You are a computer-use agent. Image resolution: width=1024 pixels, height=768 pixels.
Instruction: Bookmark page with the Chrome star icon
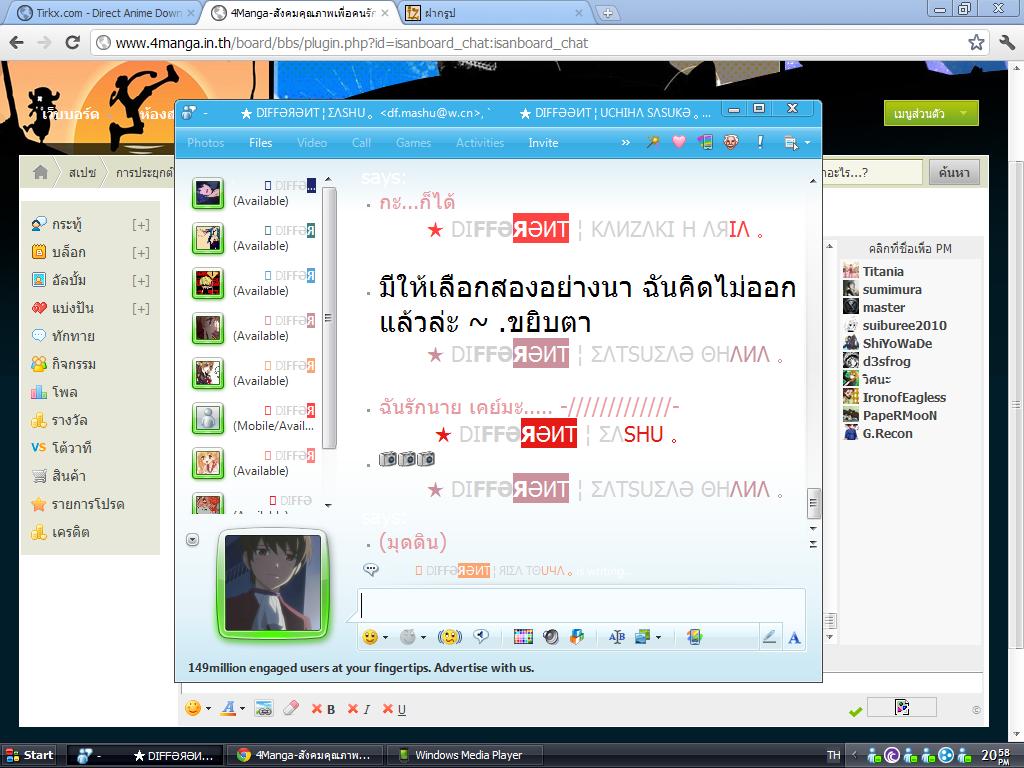coord(976,42)
